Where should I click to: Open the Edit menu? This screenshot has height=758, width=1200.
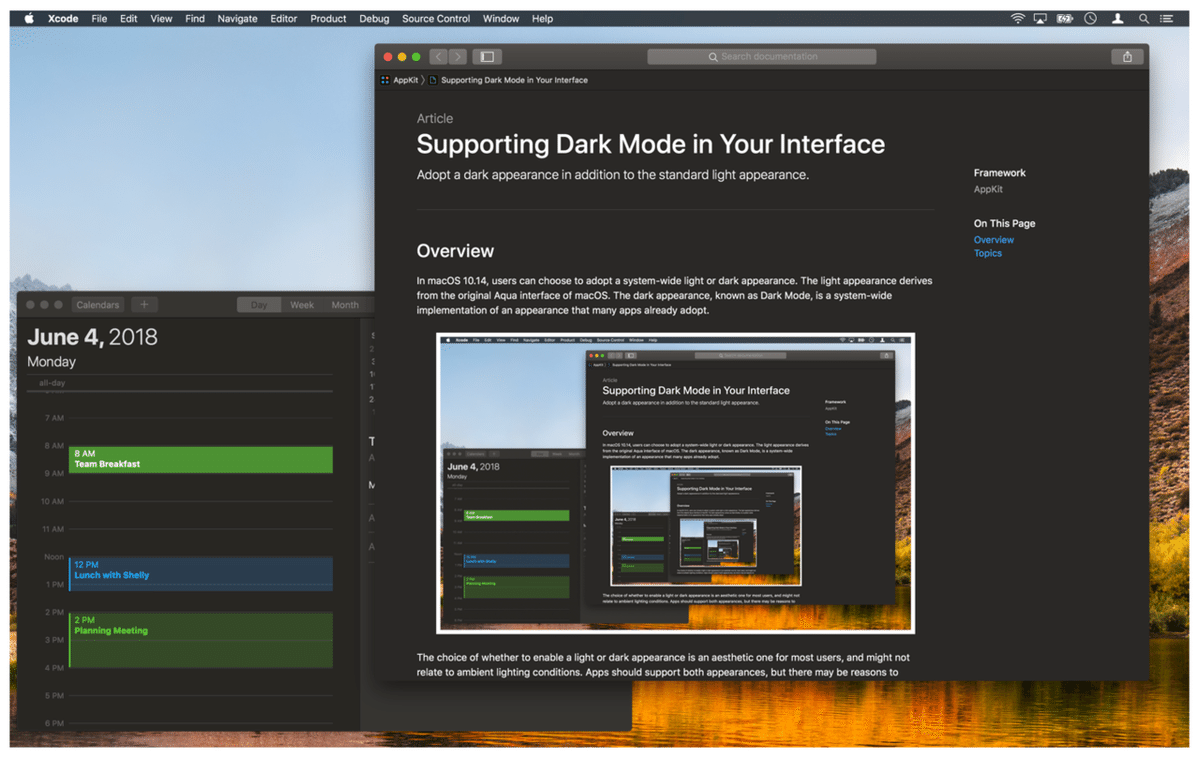pos(129,19)
